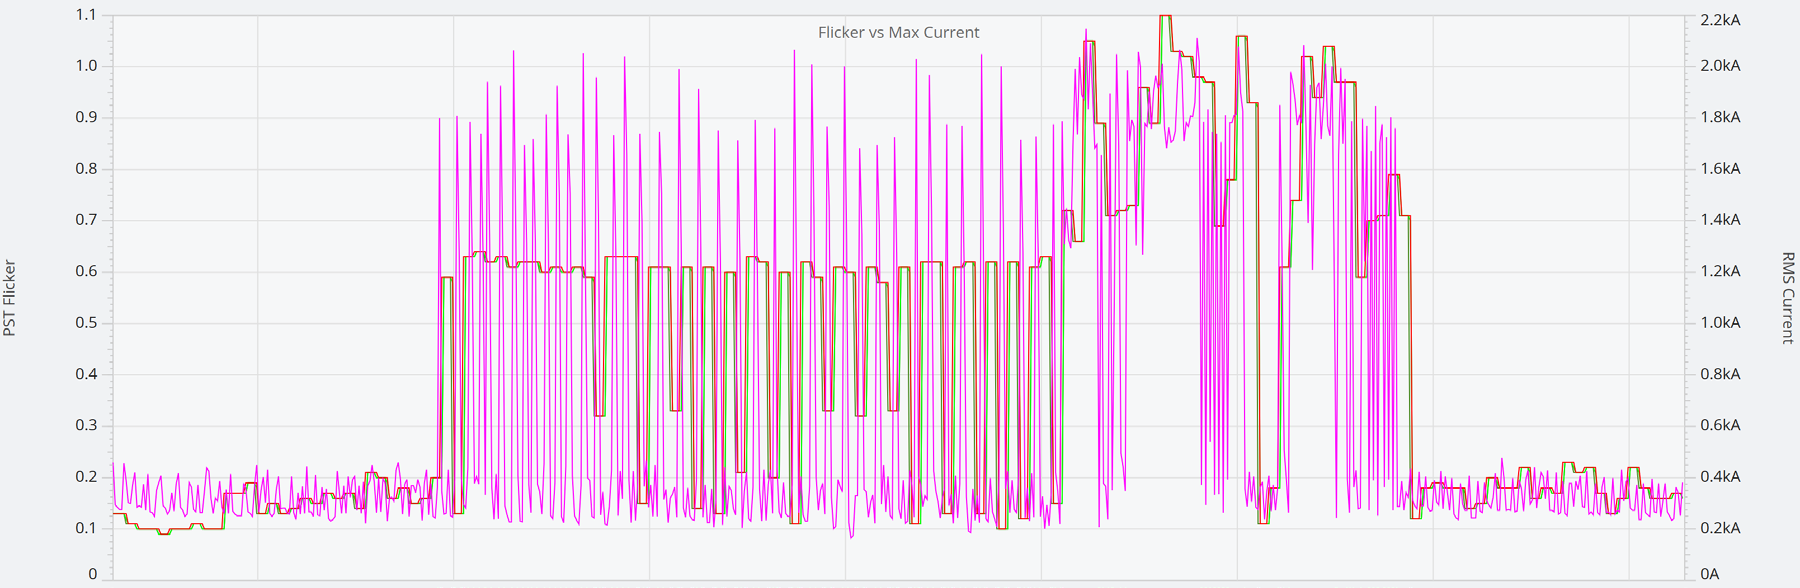Click the left axis tick '0'
The width and height of the screenshot is (1800, 588).
click(x=93, y=574)
